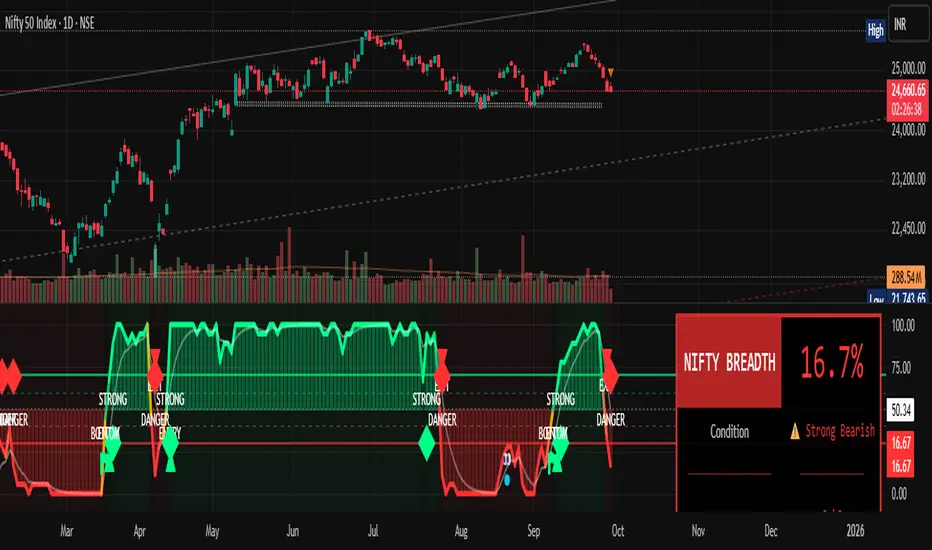Click the Strong Bearish condition text
This screenshot has width=932, height=550.
click(x=840, y=431)
